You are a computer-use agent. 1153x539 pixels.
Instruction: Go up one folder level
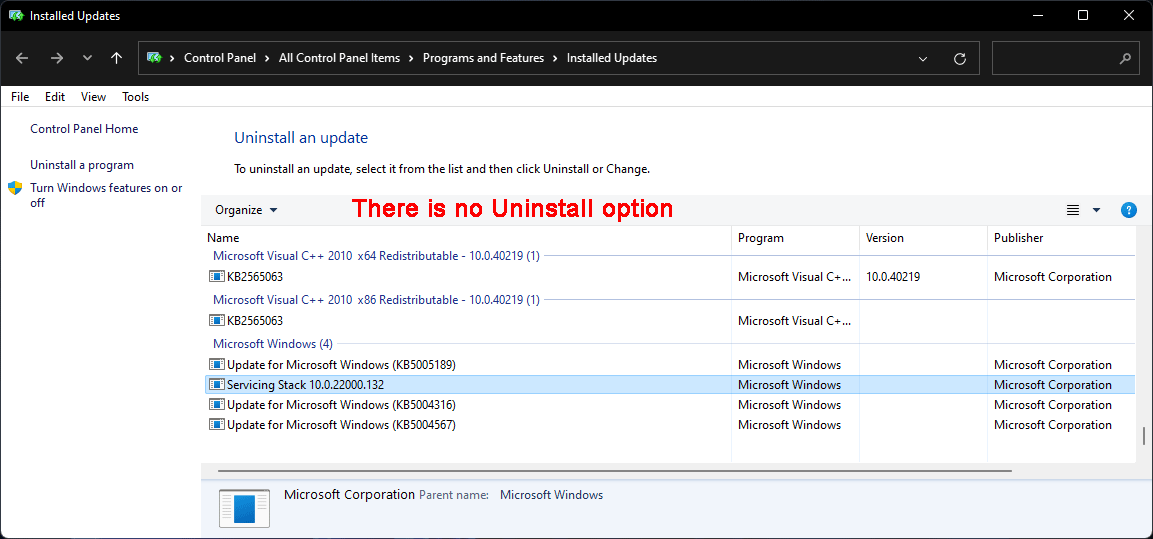pos(116,58)
